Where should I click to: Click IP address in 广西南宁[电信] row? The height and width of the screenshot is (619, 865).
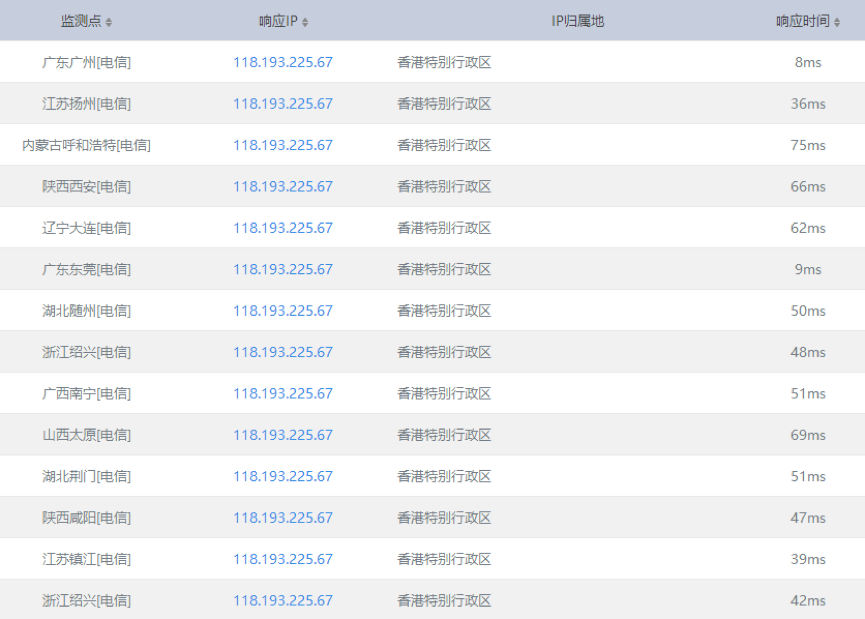click(283, 393)
